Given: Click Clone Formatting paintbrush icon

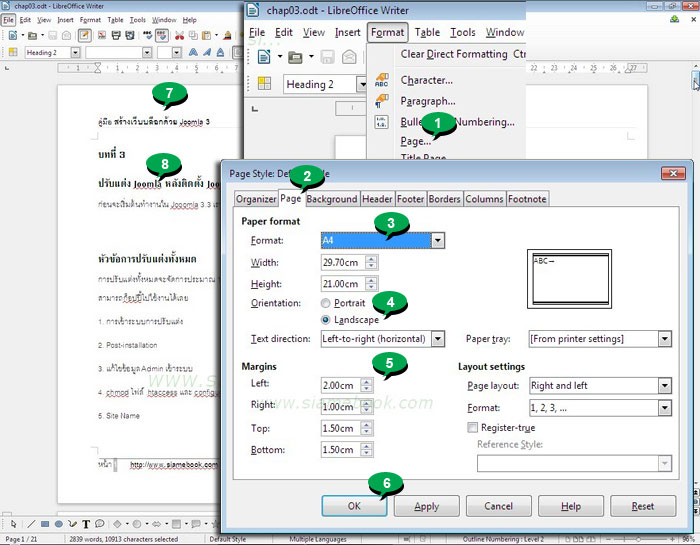Looking at the screenshot, I should tap(228, 35).
